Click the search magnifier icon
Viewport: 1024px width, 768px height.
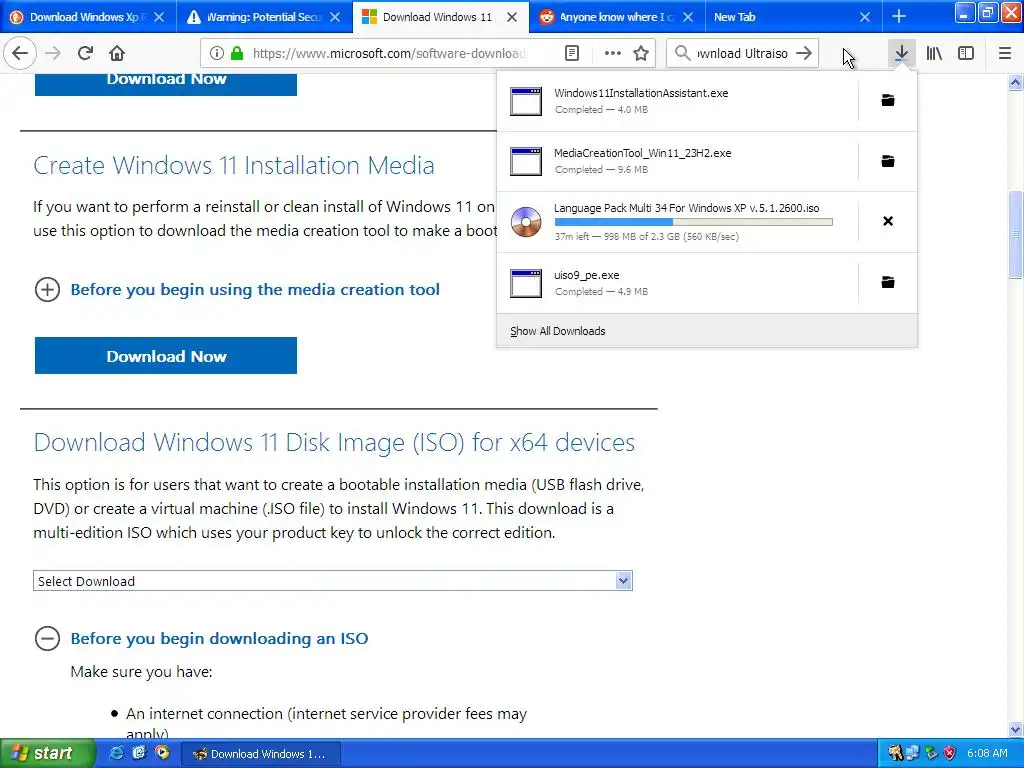(x=682, y=53)
